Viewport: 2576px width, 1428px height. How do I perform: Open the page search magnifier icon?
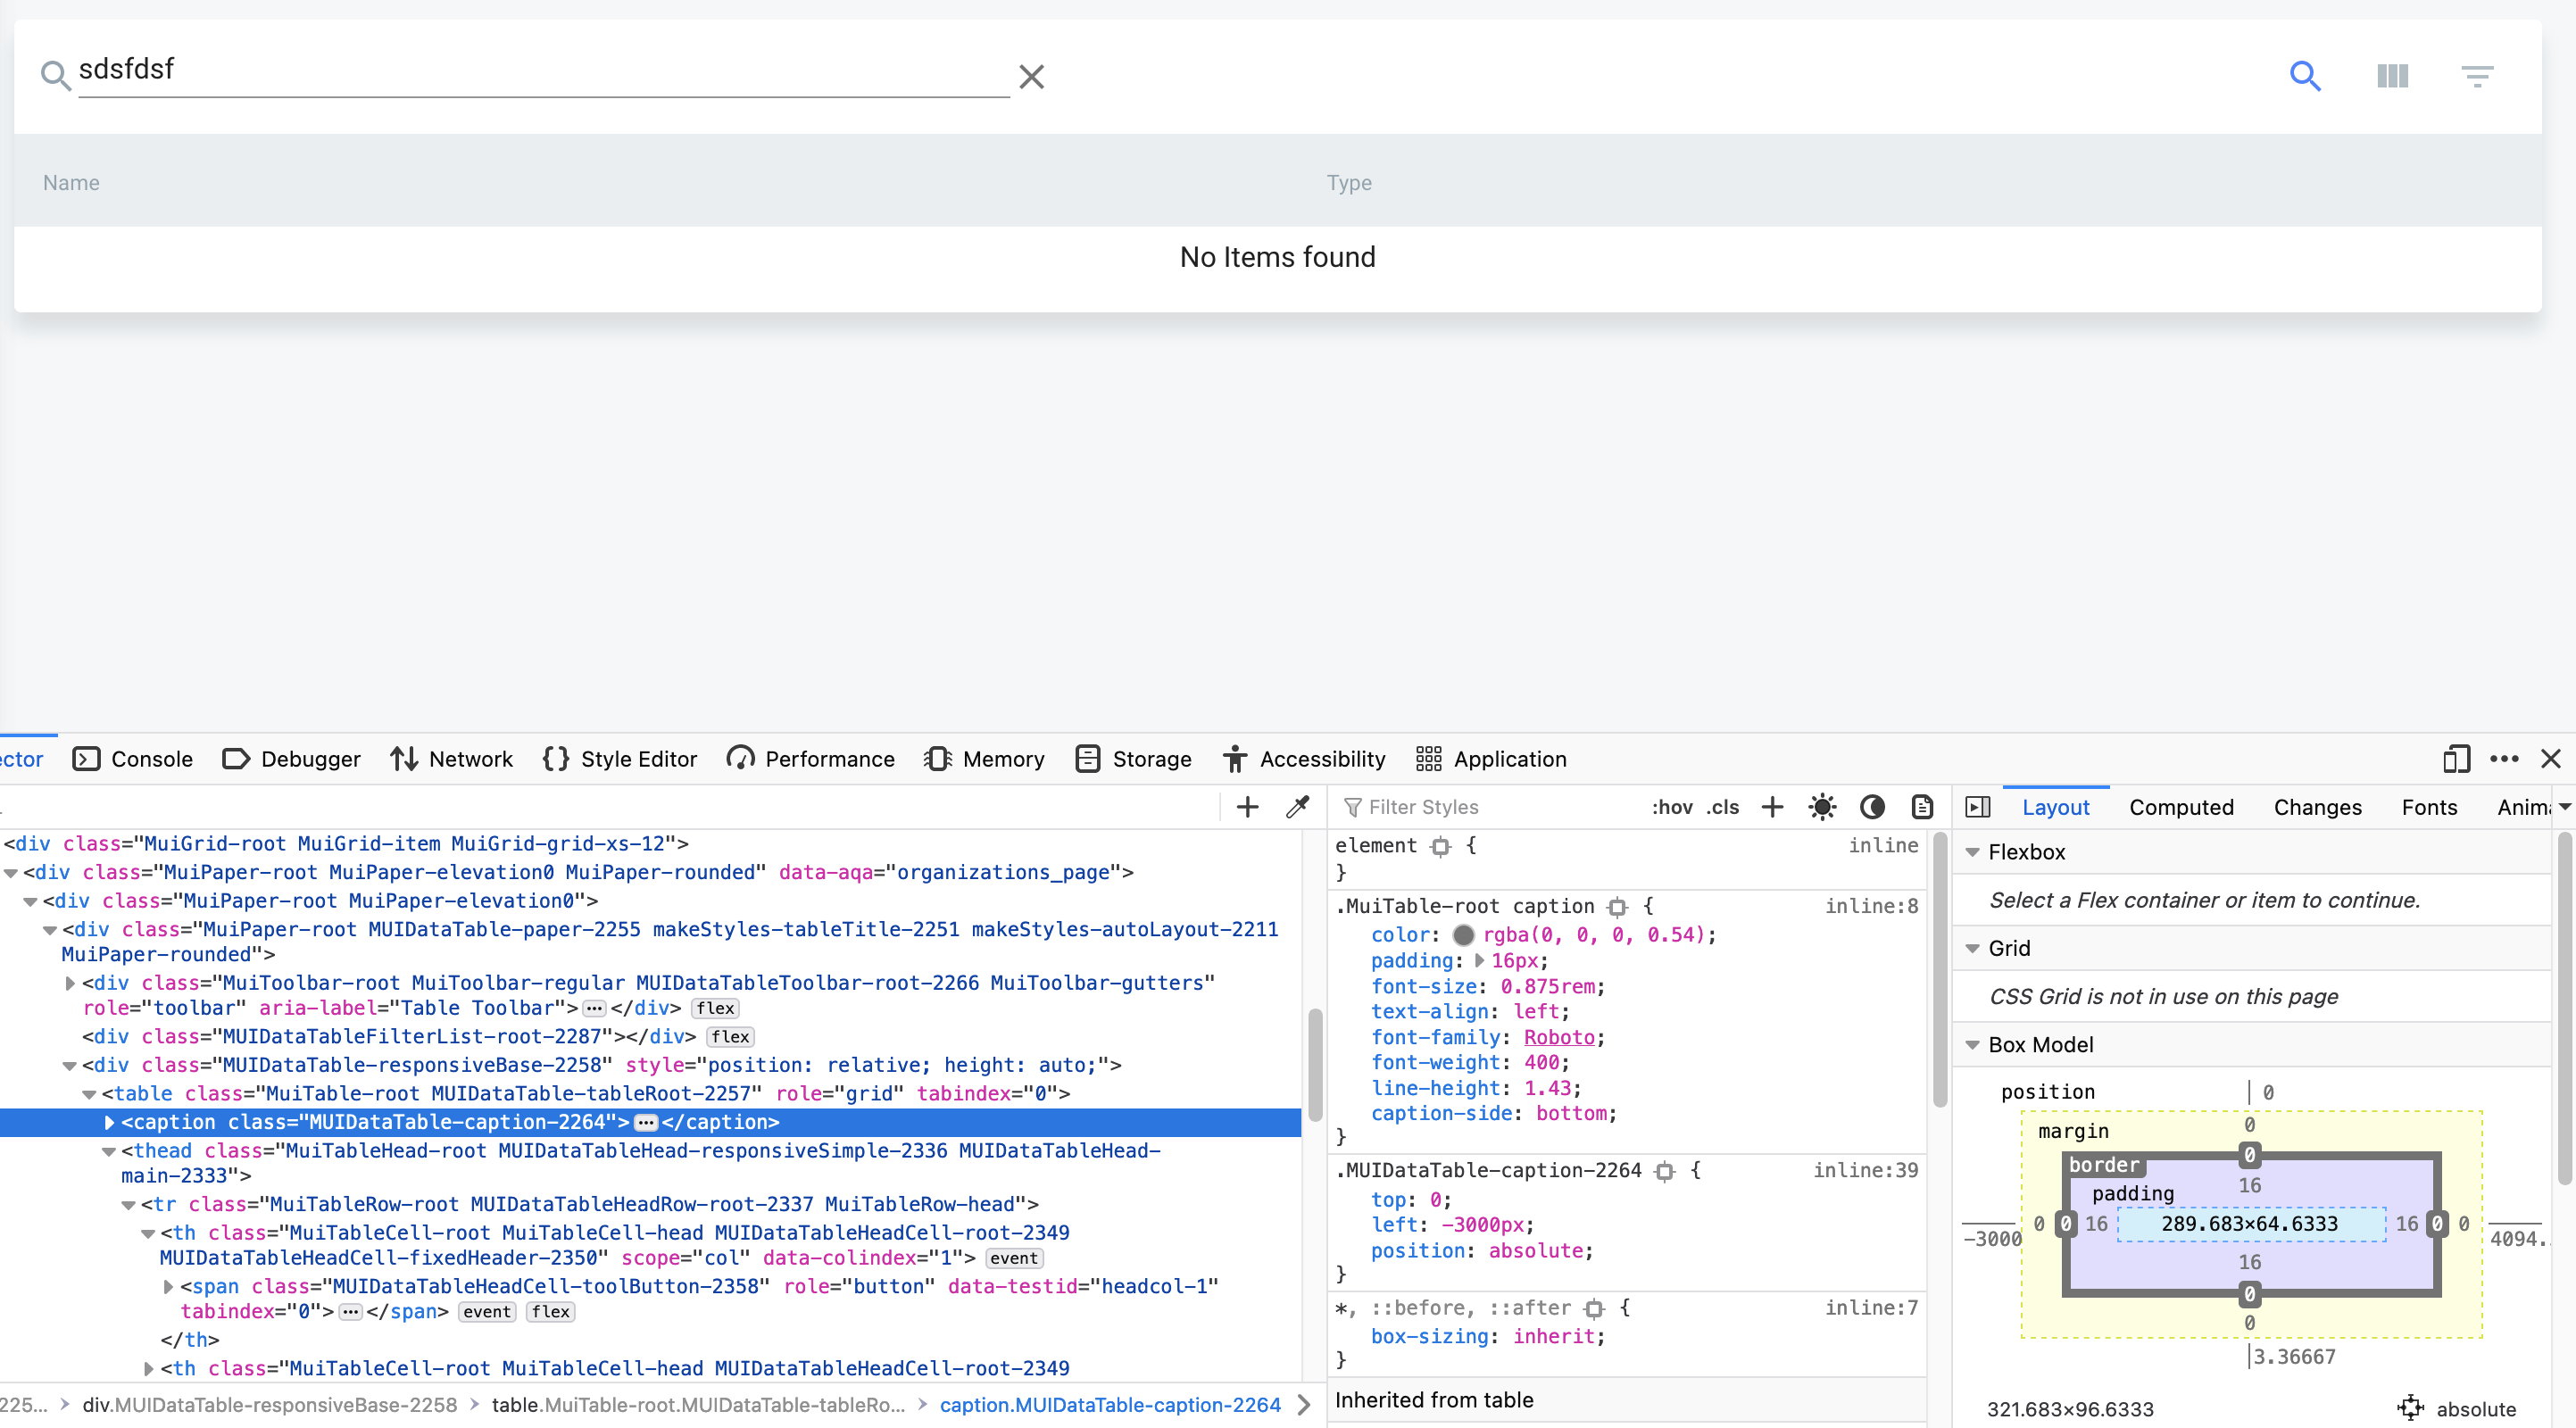2305,75
